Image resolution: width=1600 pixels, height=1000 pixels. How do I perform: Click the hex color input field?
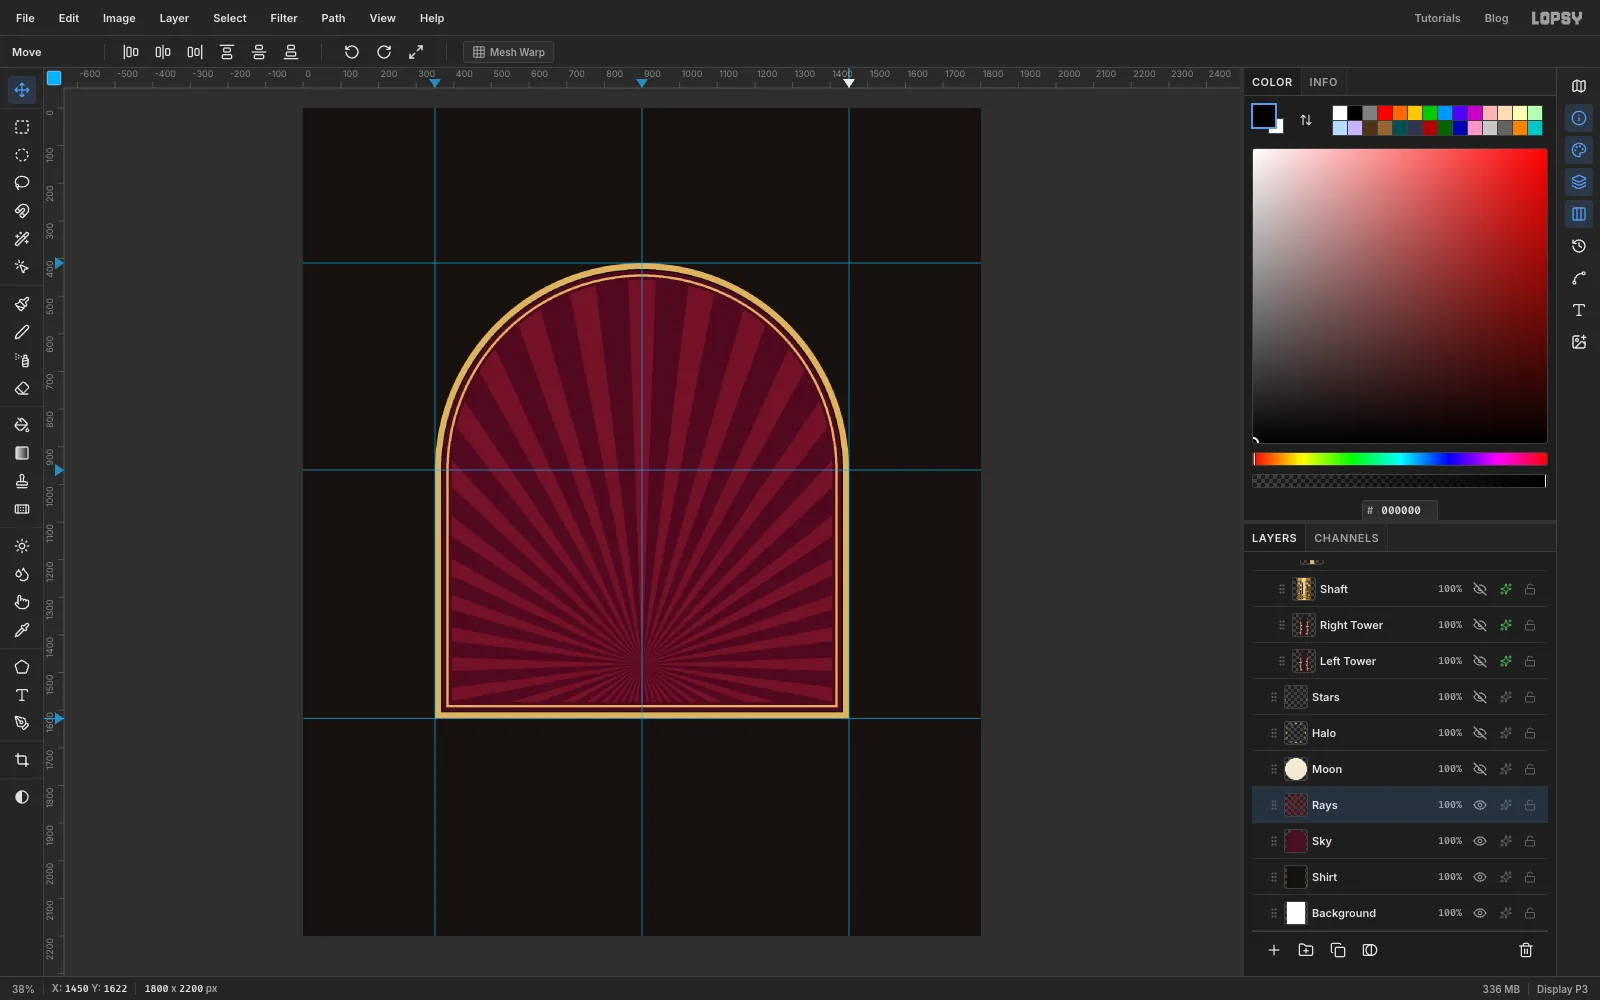coord(1400,510)
